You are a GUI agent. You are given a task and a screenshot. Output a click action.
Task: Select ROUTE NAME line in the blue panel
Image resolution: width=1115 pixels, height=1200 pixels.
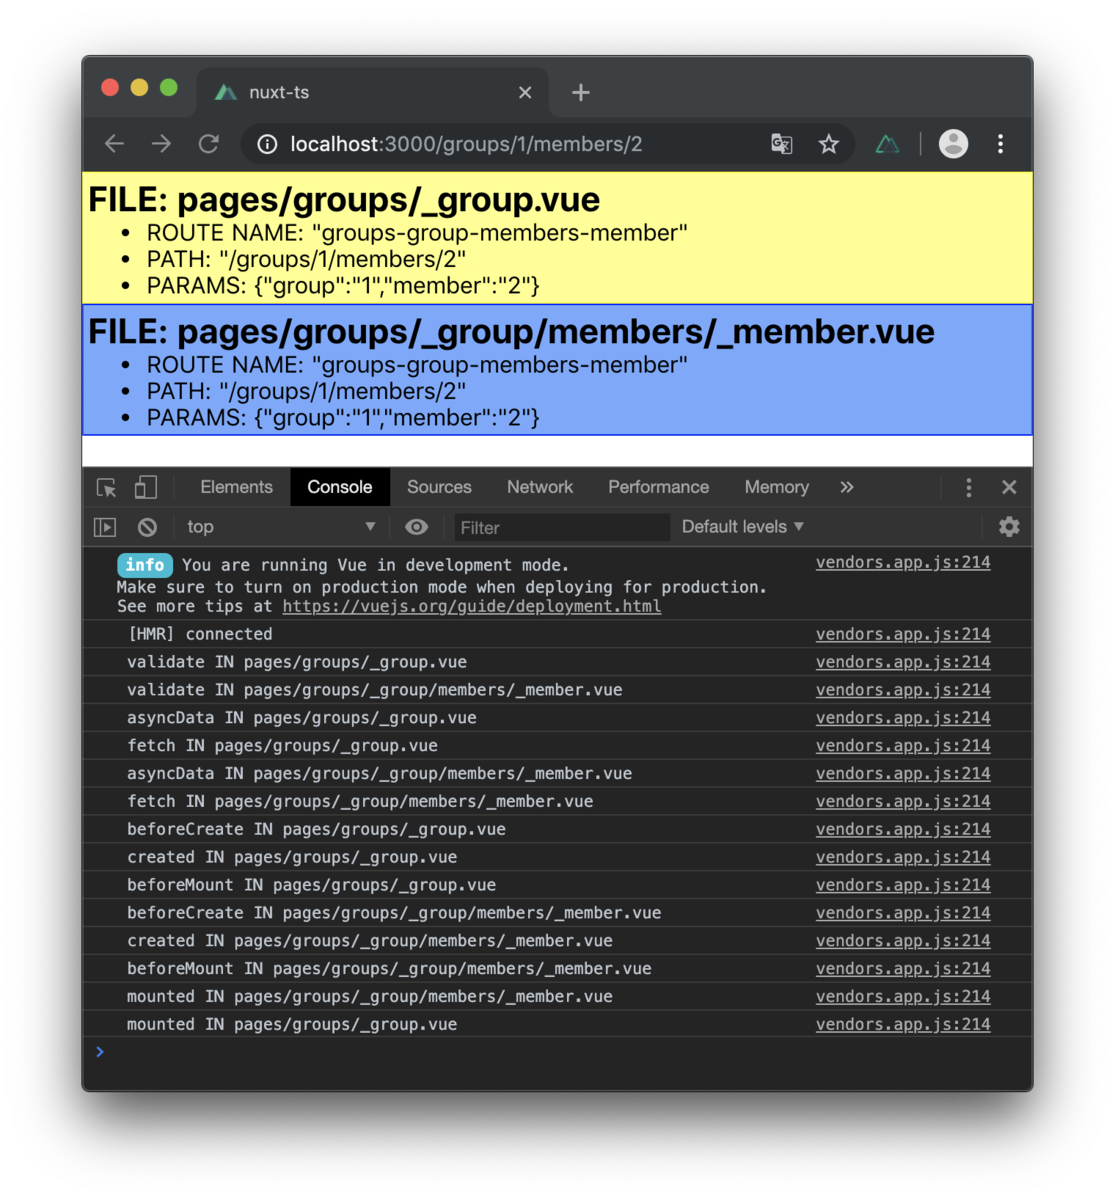[417, 365]
